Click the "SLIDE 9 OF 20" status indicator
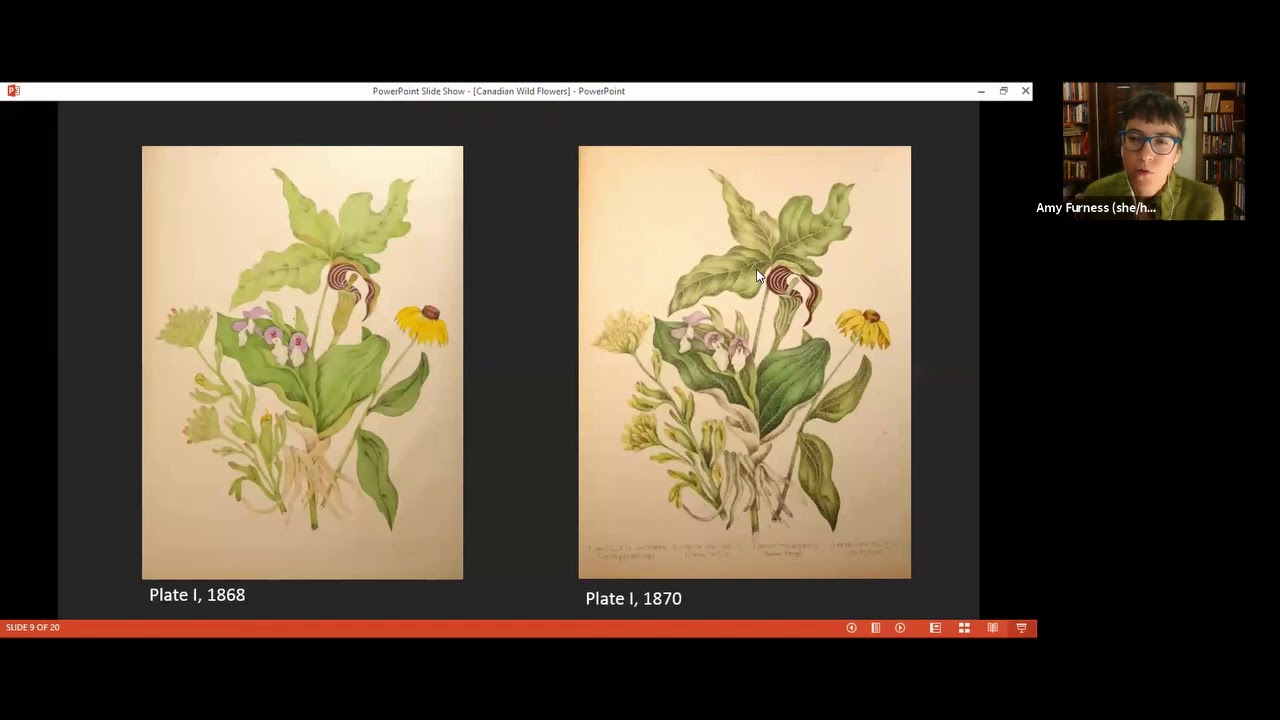1280x720 pixels. coord(33,628)
